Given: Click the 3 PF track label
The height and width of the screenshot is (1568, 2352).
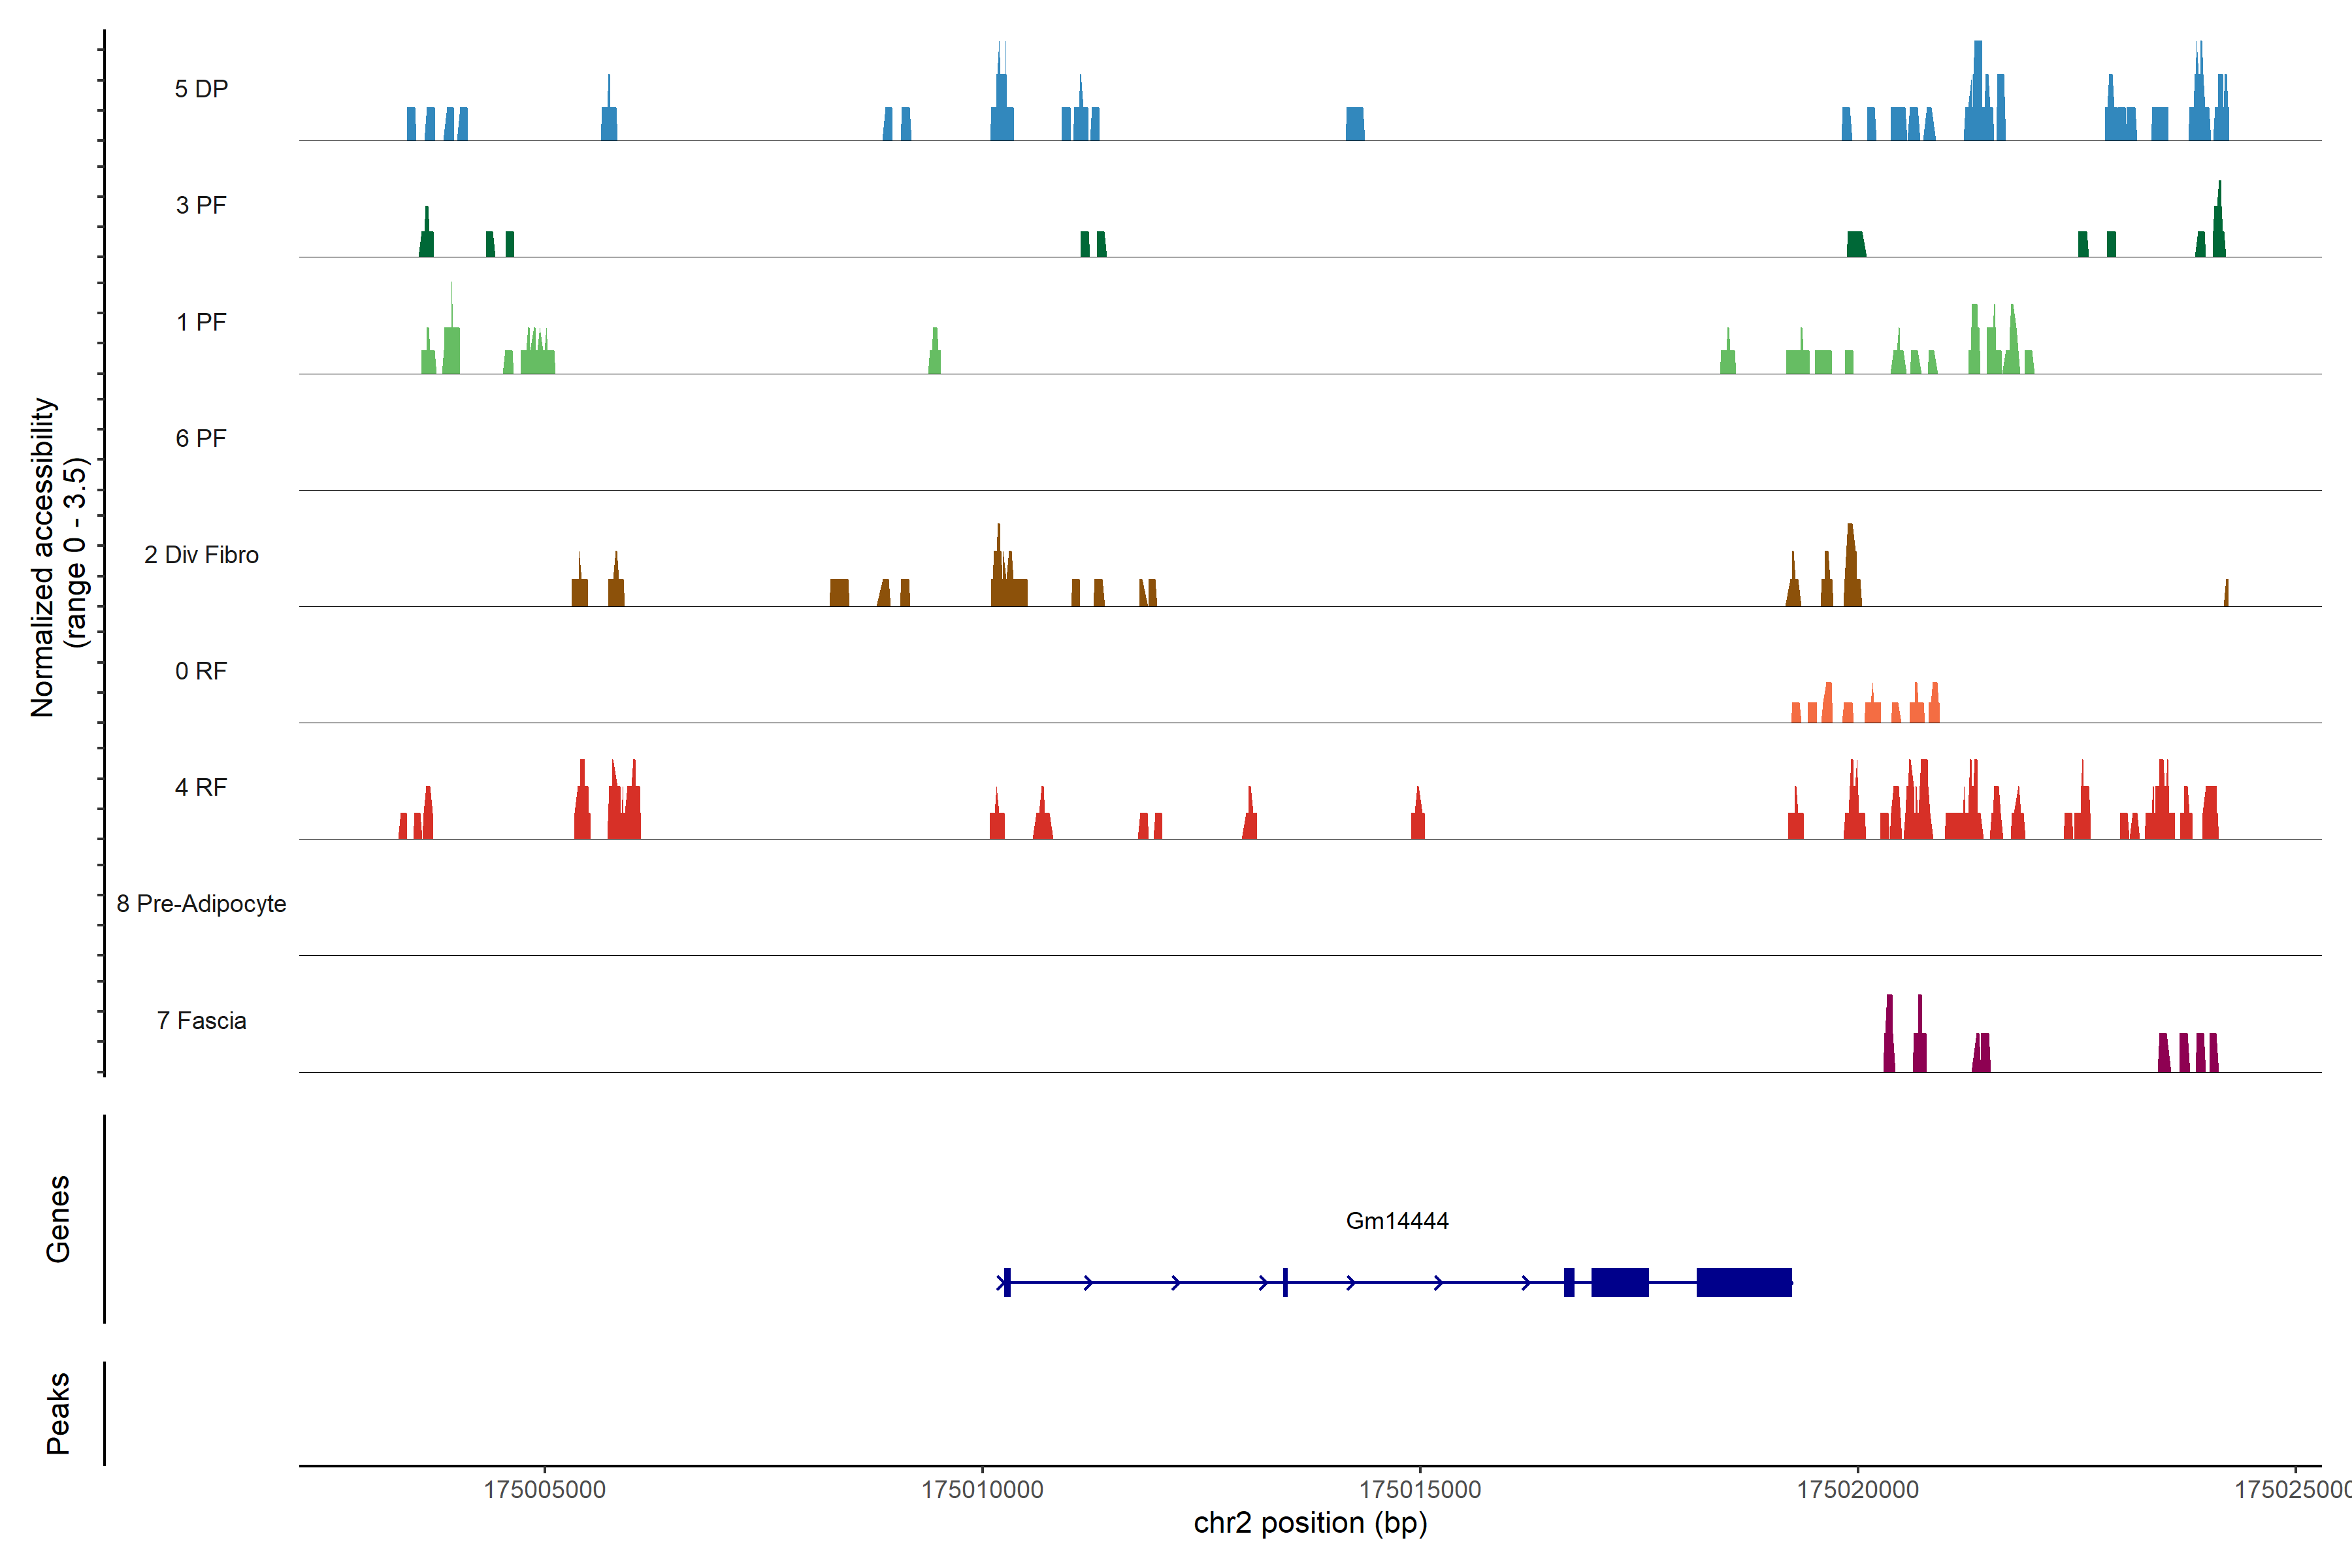Looking at the screenshot, I should point(201,205).
